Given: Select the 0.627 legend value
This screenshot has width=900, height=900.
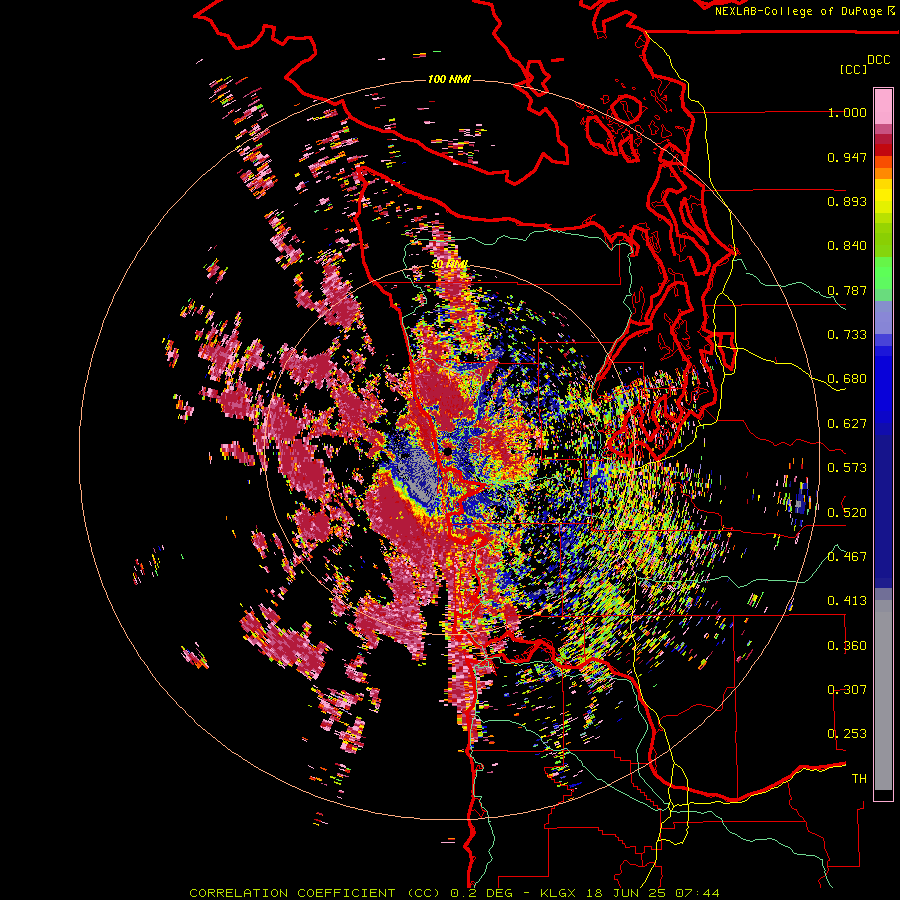Looking at the screenshot, I should 847,424.
